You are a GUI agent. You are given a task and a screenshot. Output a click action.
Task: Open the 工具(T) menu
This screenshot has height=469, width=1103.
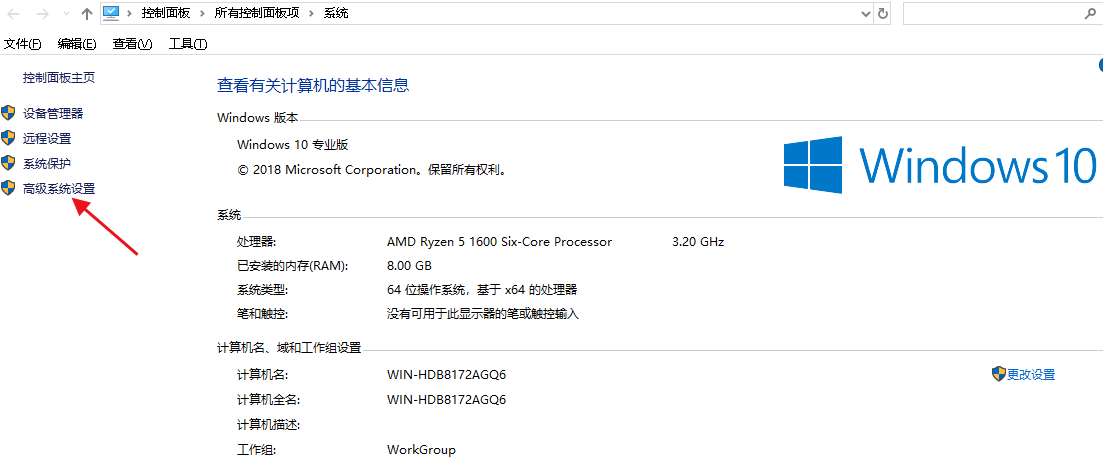click(188, 44)
